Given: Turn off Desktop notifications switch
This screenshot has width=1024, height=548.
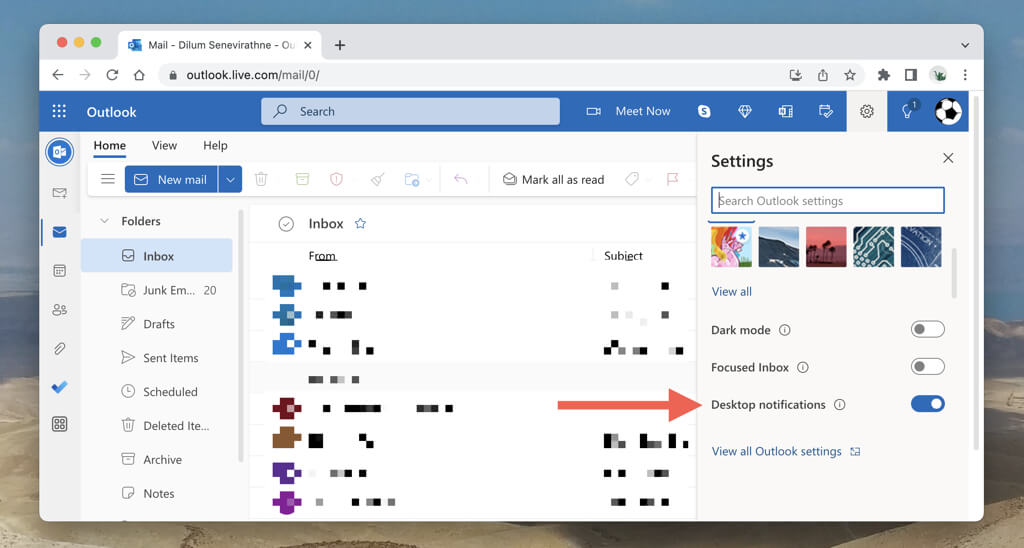Looking at the screenshot, I should (x=927, y=404).
